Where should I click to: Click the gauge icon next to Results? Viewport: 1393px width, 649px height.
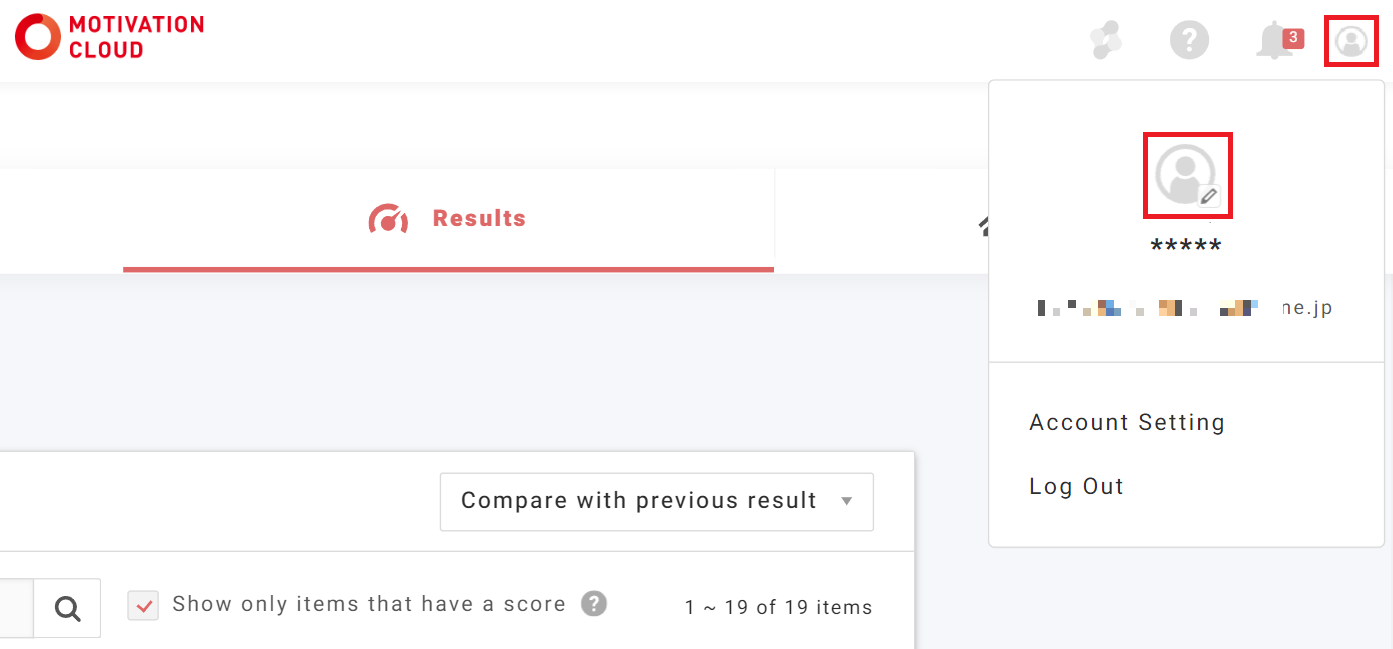[388, 219]
